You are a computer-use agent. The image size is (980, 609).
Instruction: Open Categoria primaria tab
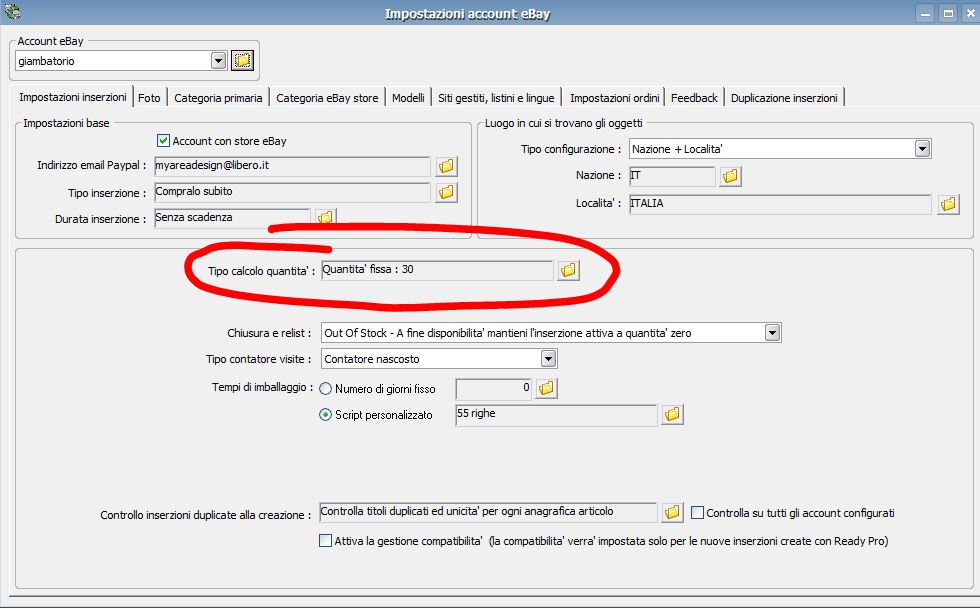[x=218, y=98]
